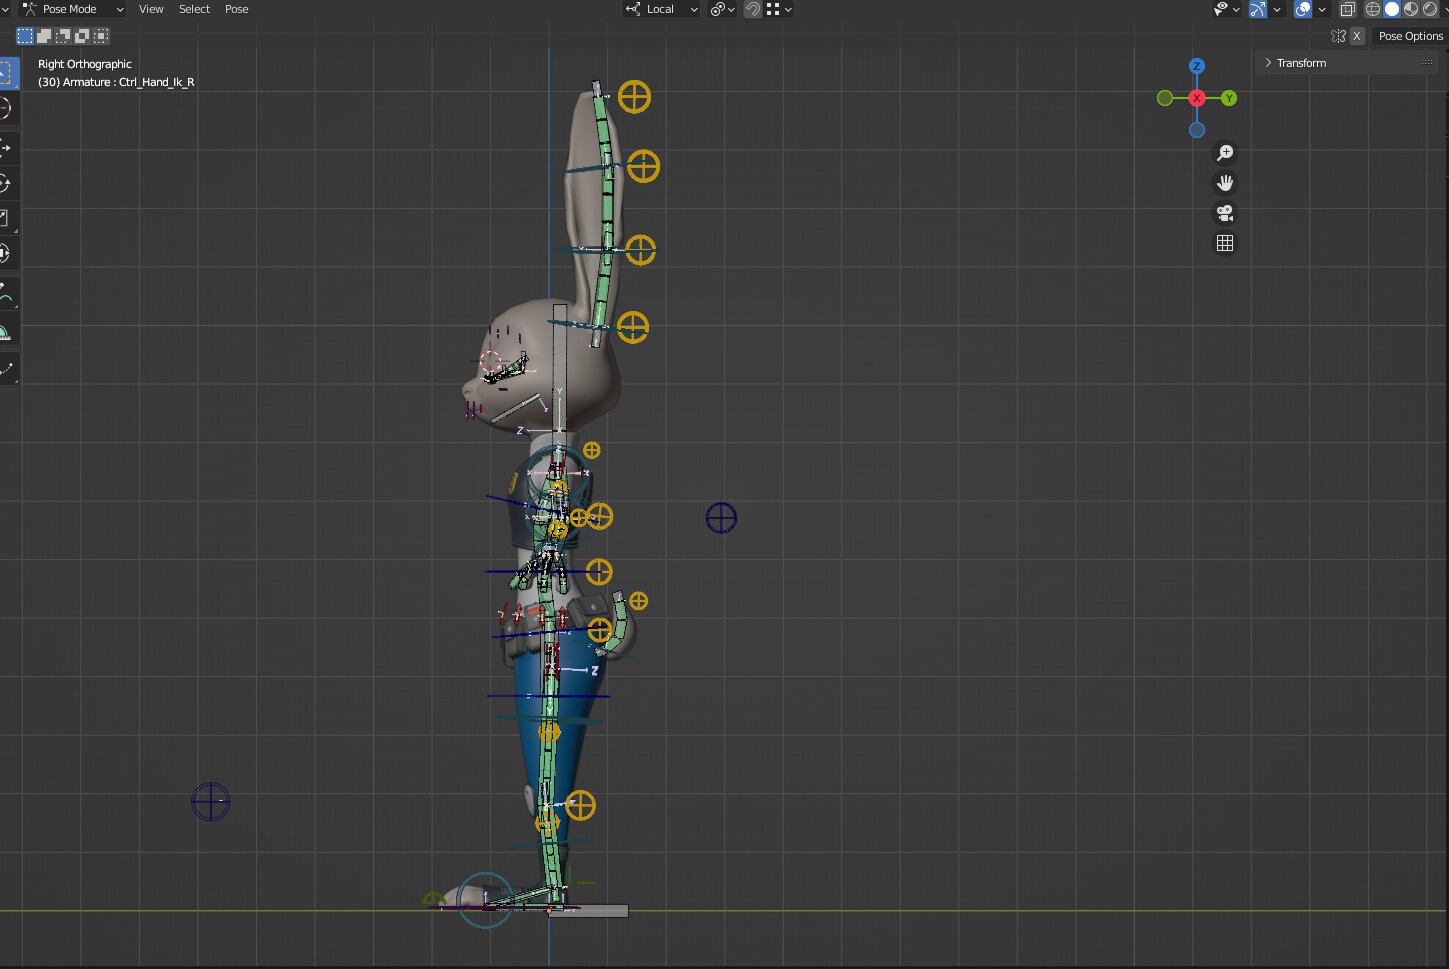Toggle X-ray mode

(x=1348, y=9)
